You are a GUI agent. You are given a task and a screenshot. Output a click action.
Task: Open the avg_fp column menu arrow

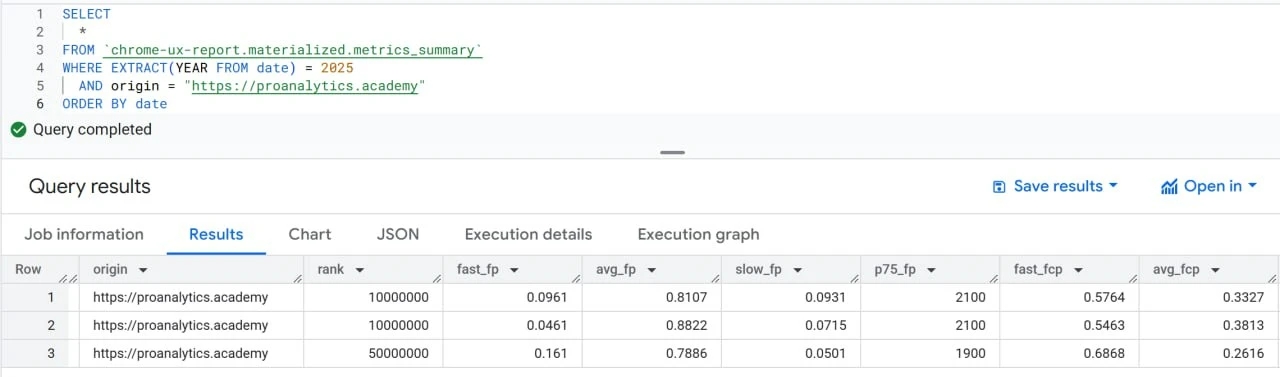(x=651, y=270)
